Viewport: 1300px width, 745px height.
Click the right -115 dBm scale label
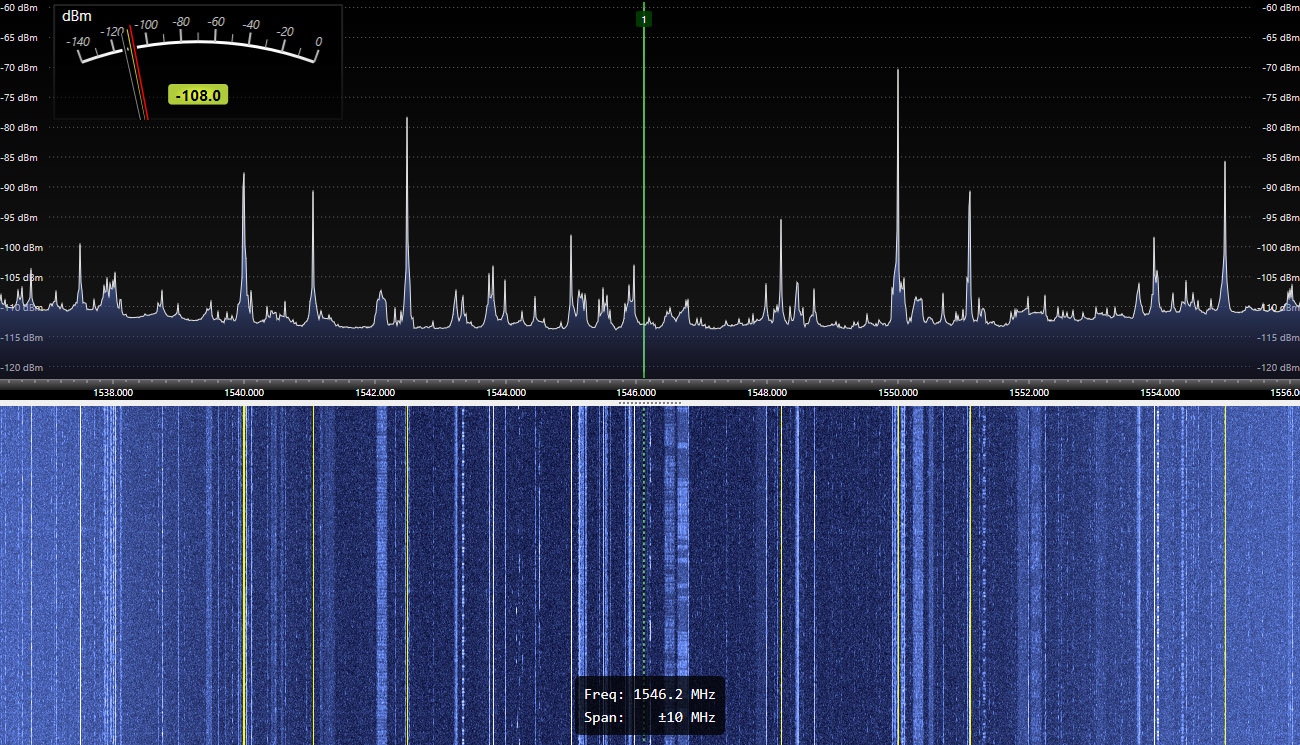pyautogui.click(x=1277, y=337)
